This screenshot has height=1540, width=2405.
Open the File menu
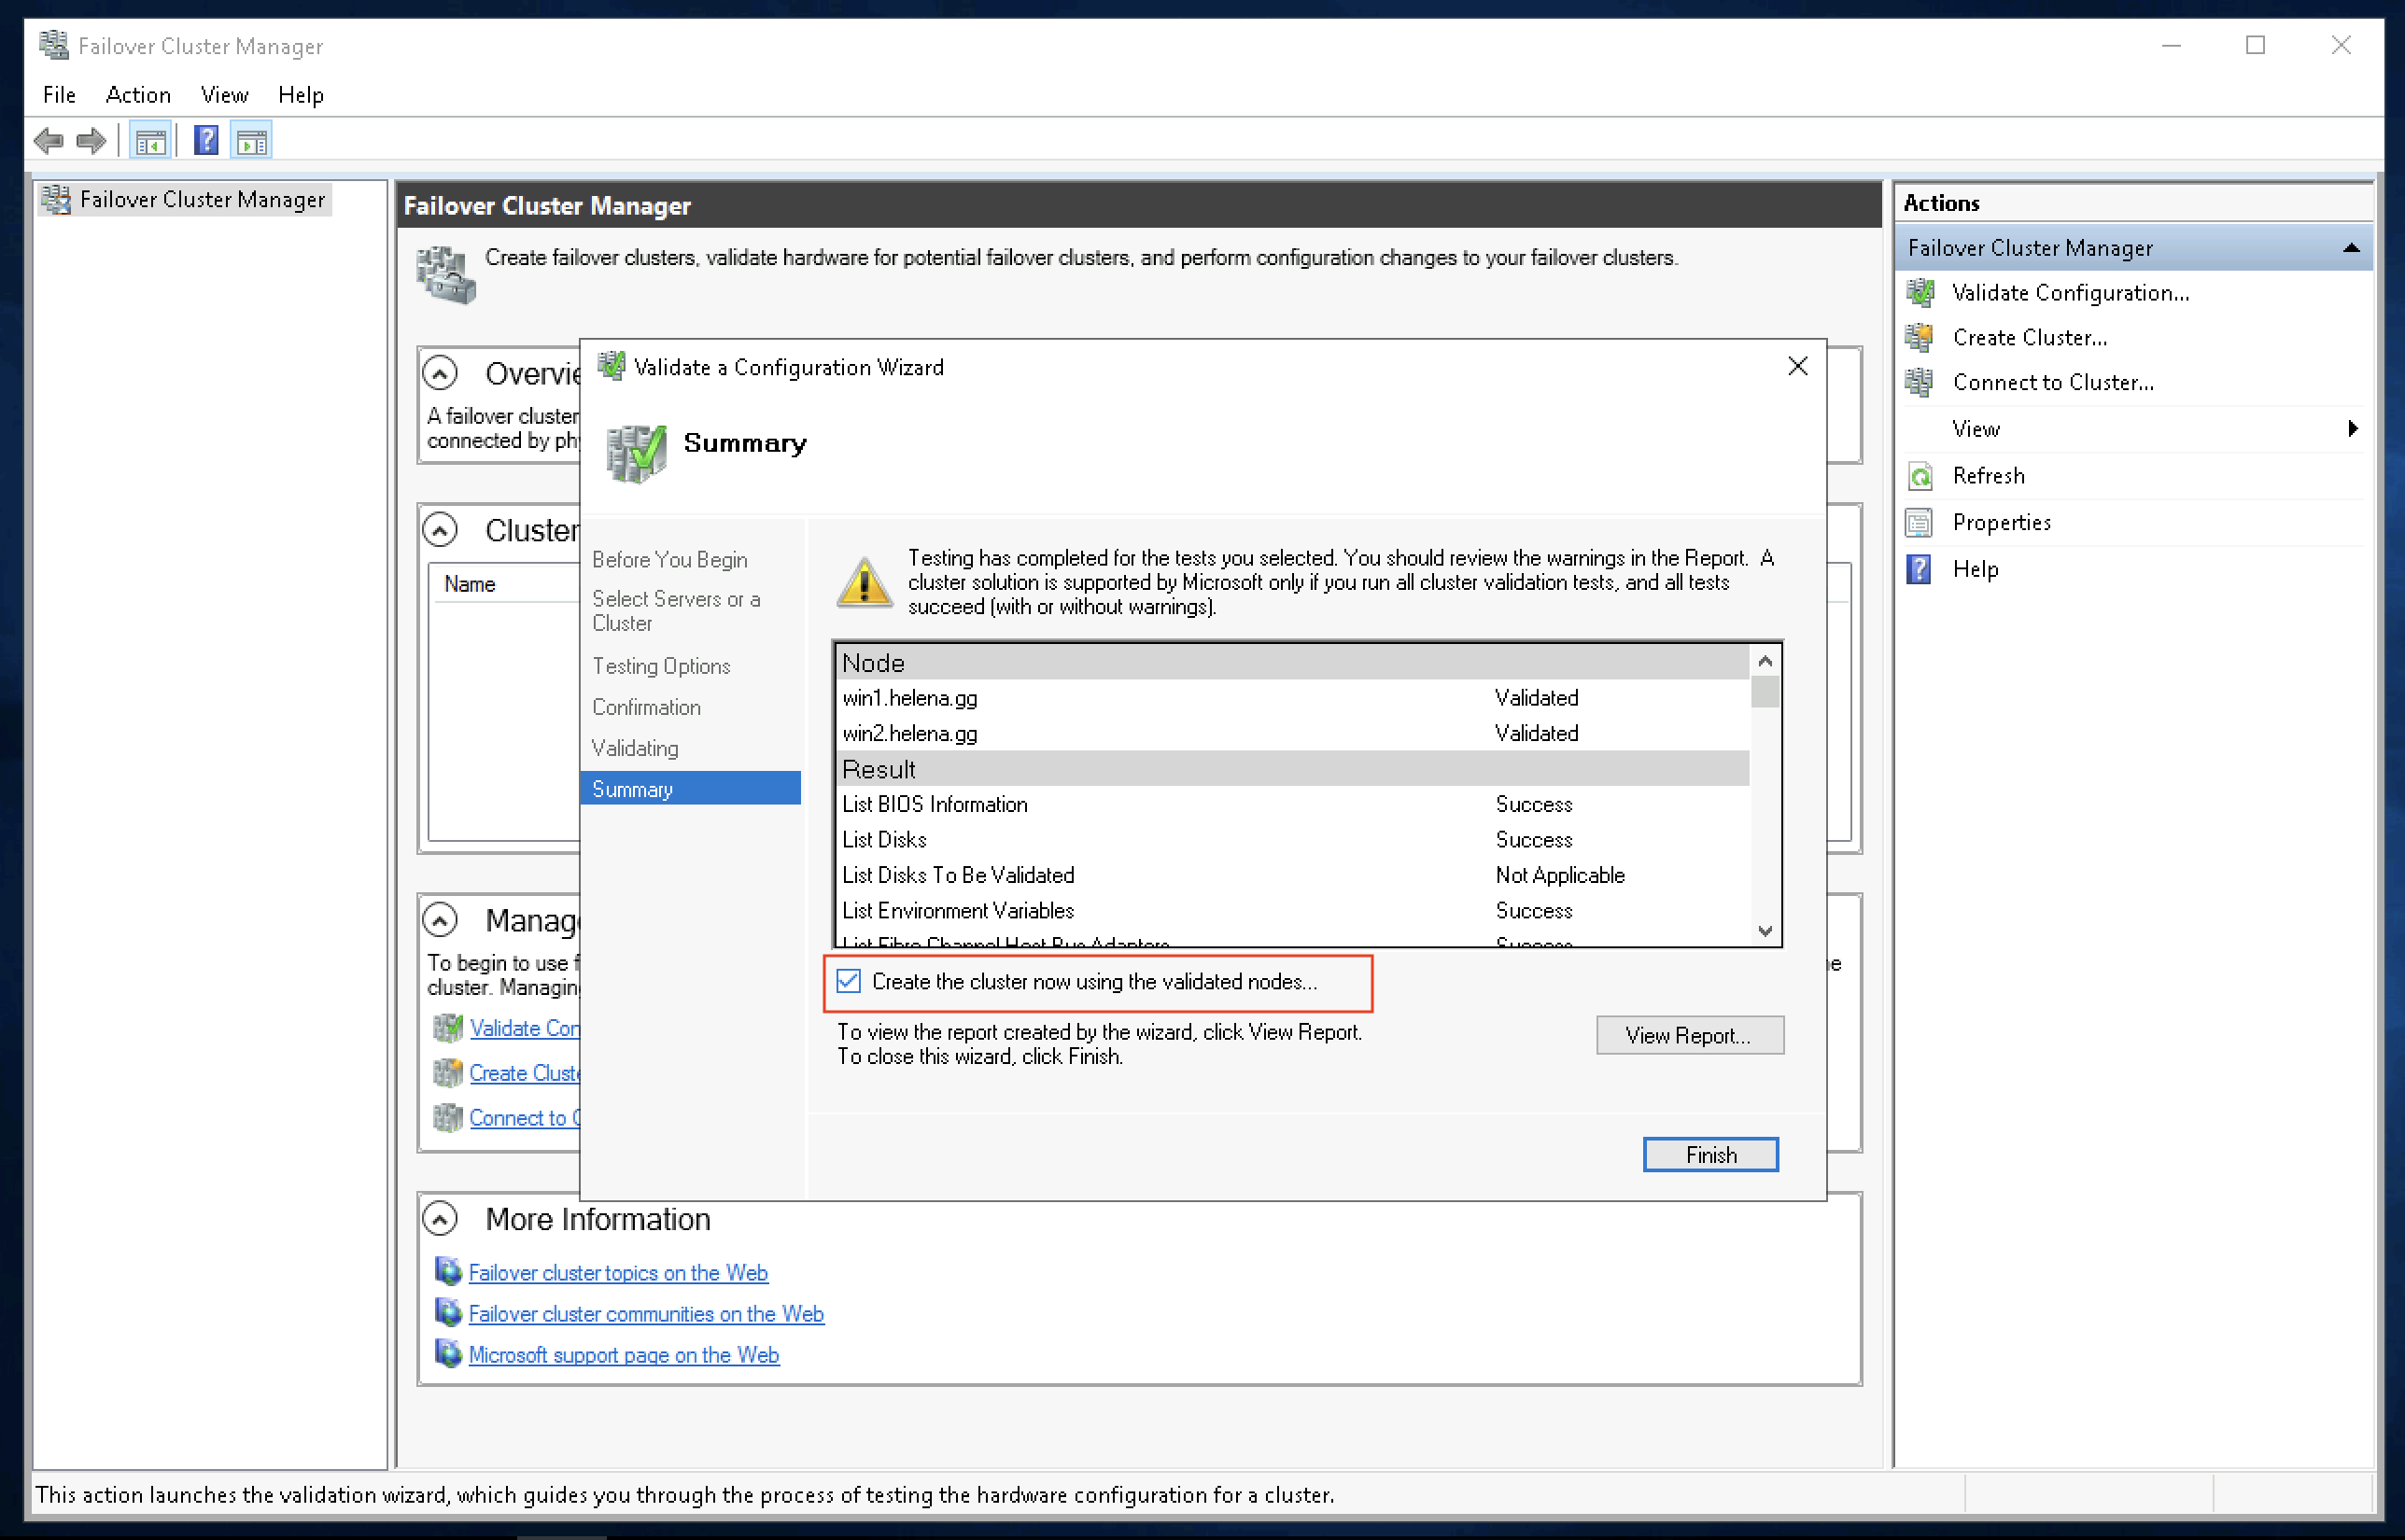[x=59, y=95]
